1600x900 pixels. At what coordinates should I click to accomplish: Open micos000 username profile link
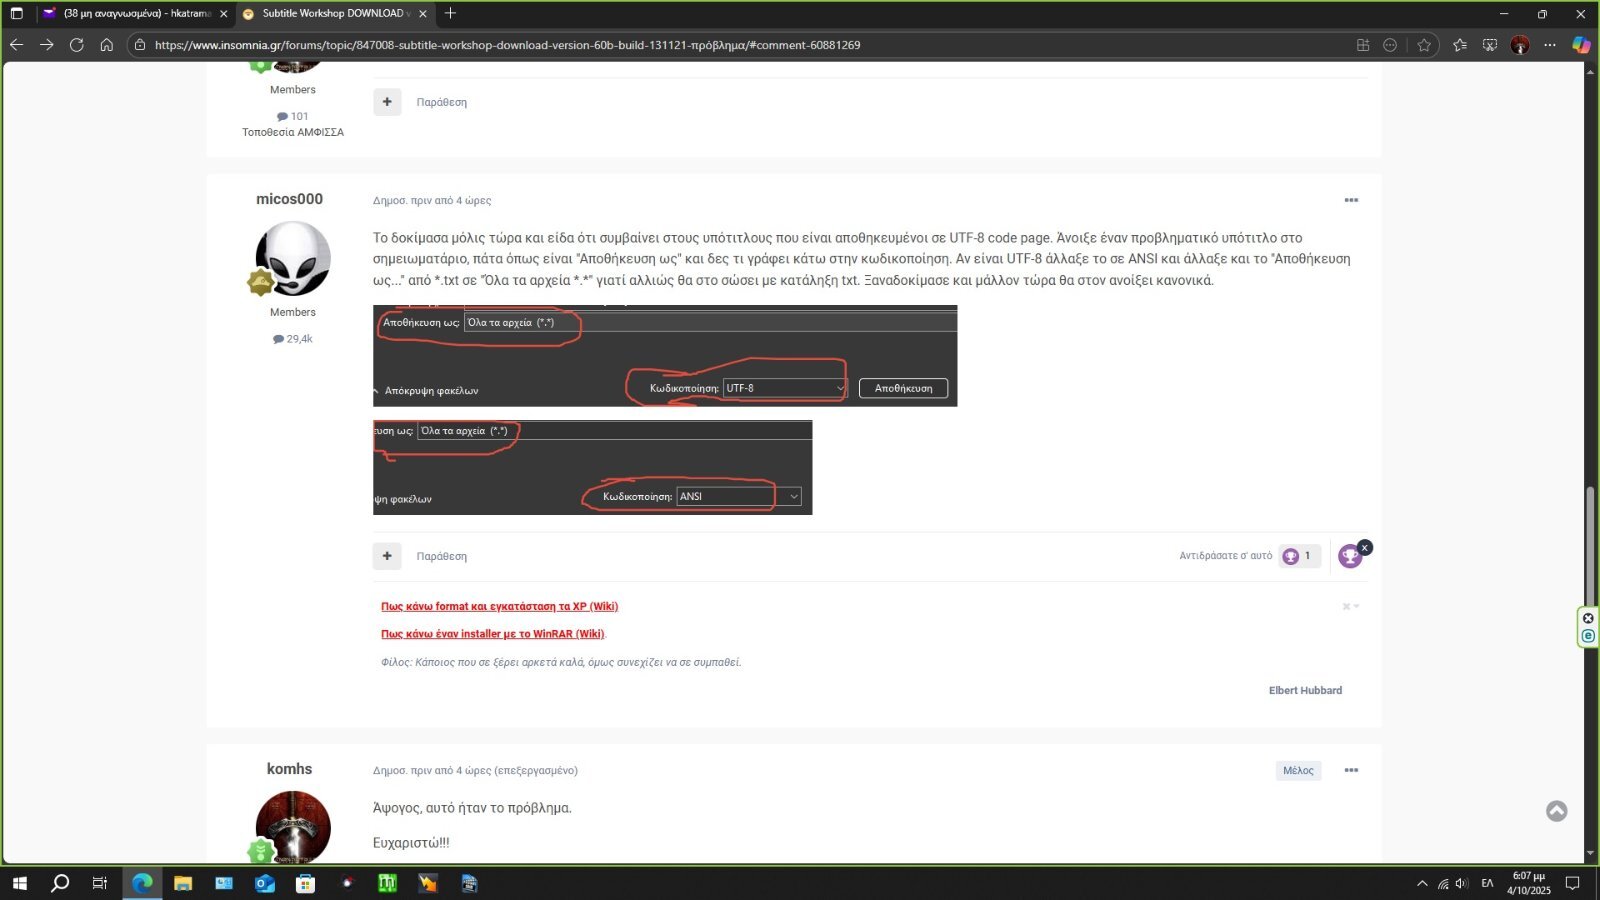[289, 199]
